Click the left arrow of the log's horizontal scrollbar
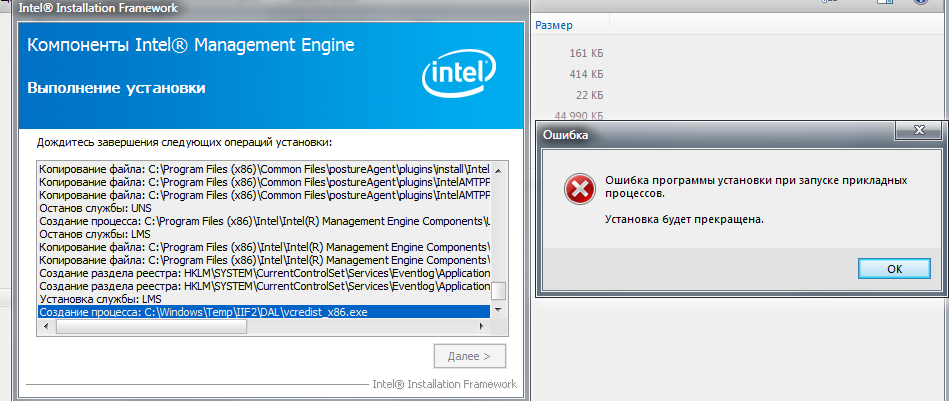 pos(45,327)
